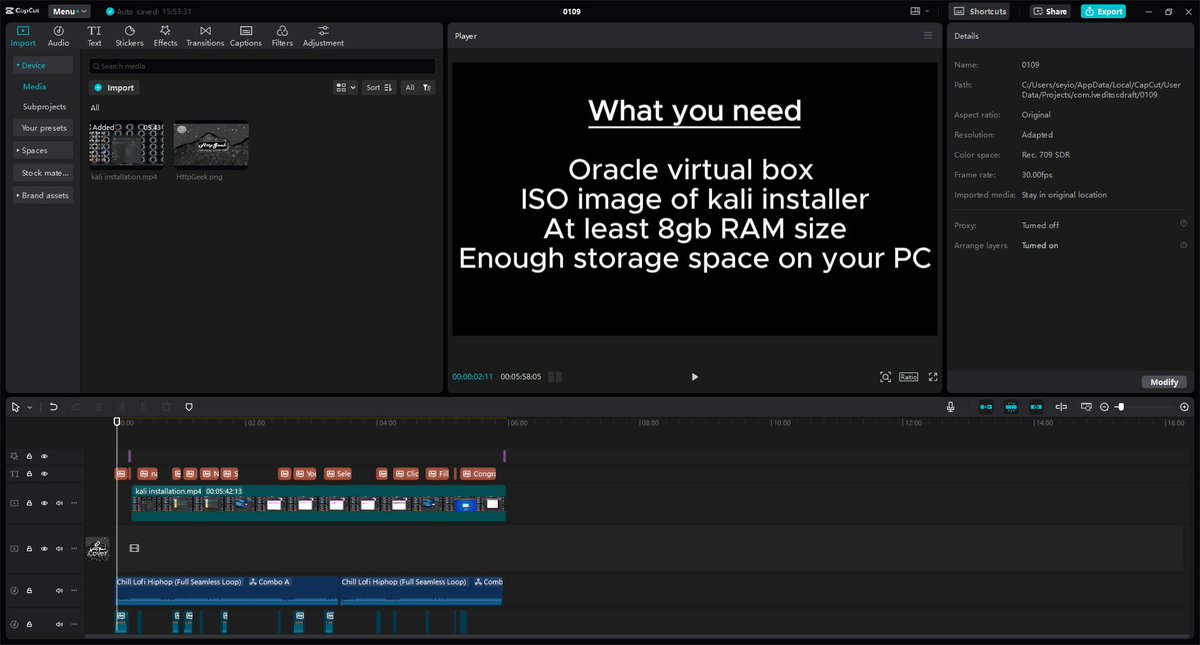
Task: Open the Player panel menu
Action: point(927,35)
